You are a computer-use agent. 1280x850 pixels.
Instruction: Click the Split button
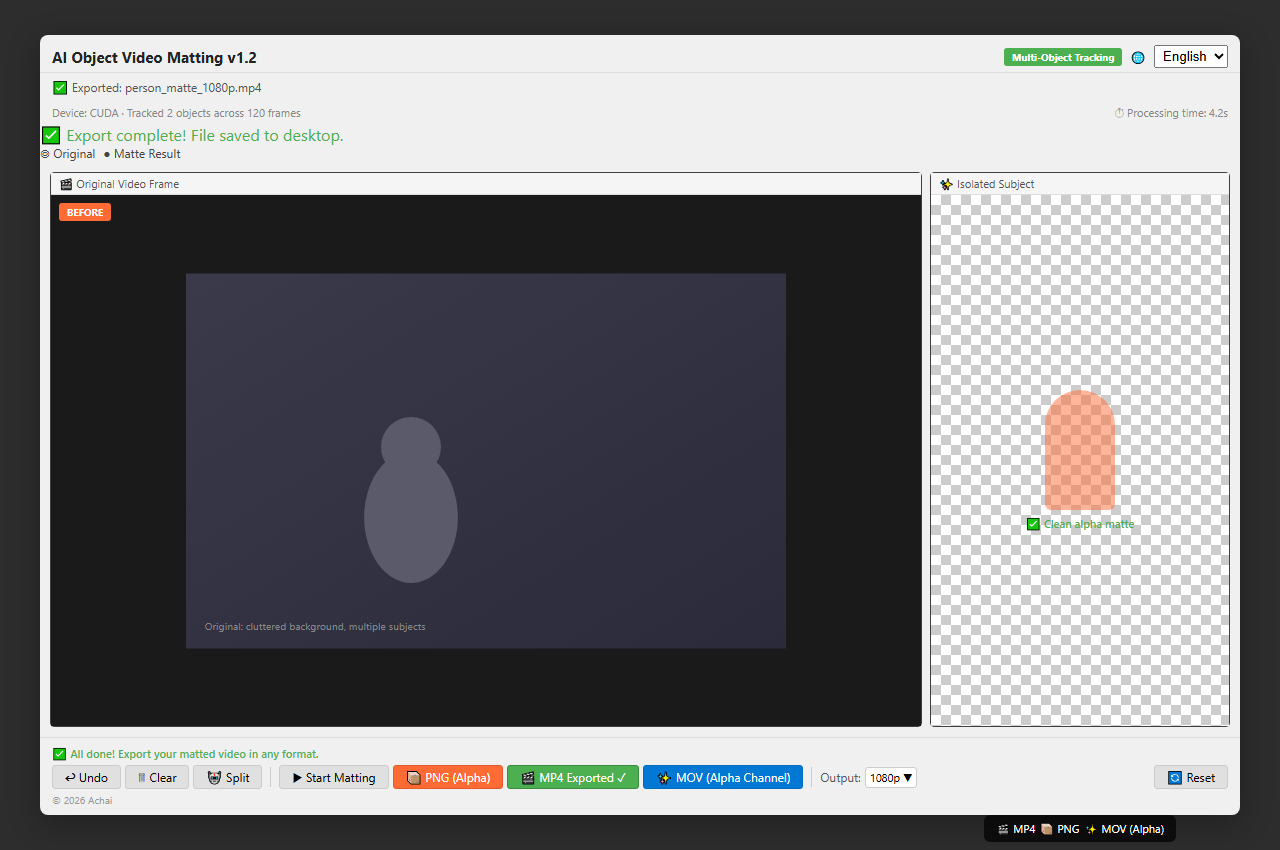pos(228,778)
